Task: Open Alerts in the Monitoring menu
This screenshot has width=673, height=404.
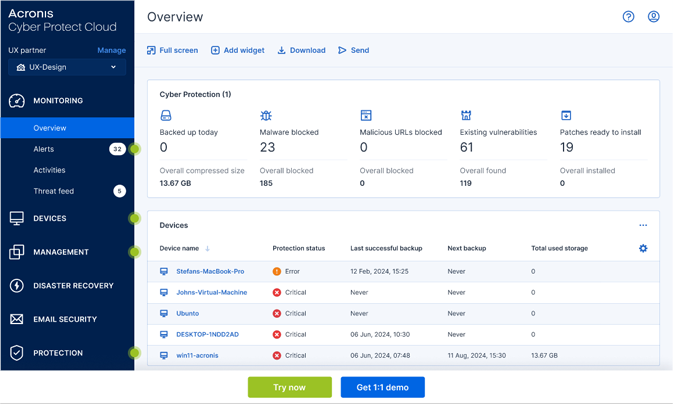Action: point(44,149)
